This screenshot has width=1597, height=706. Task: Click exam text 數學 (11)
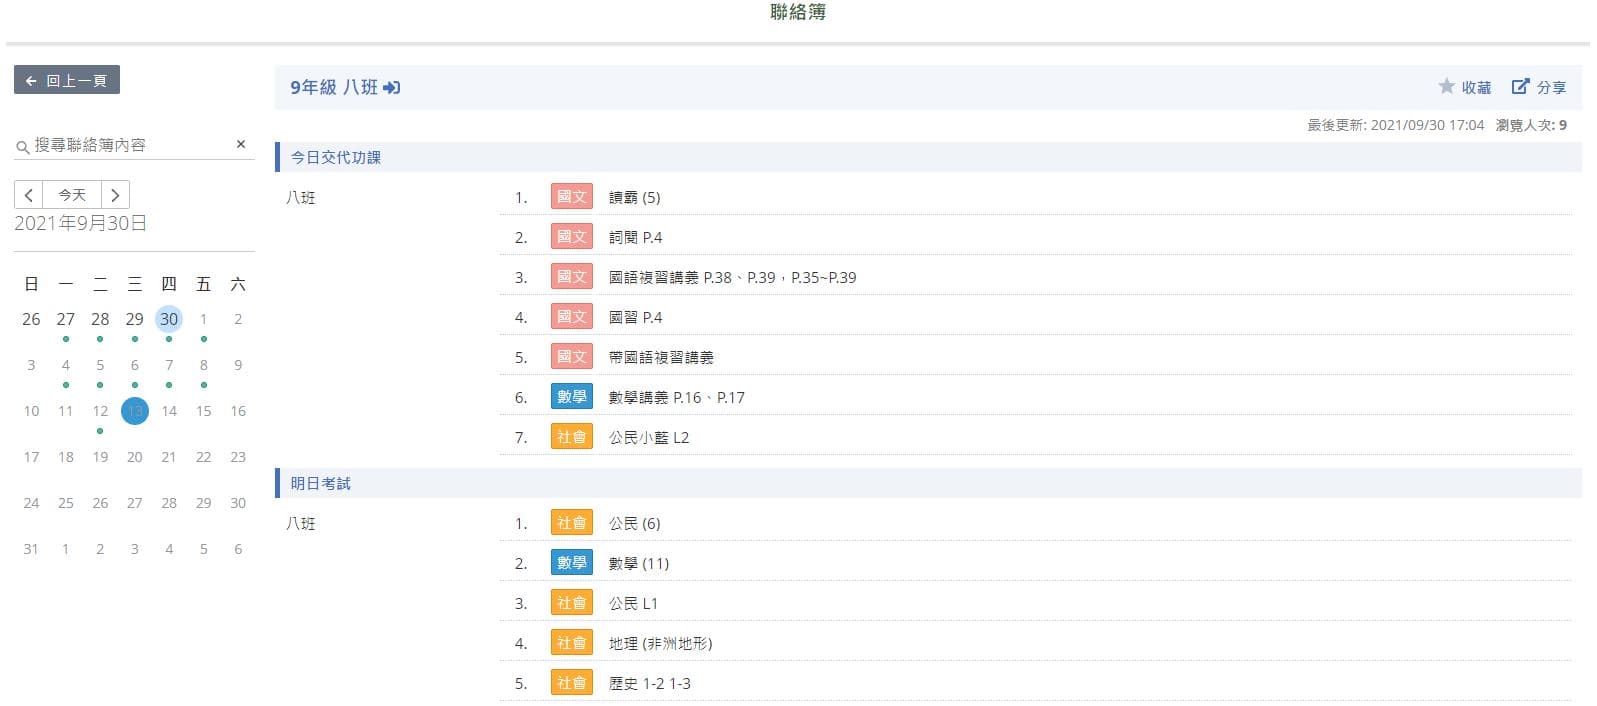pyautogui.click(x=639, y=563)
